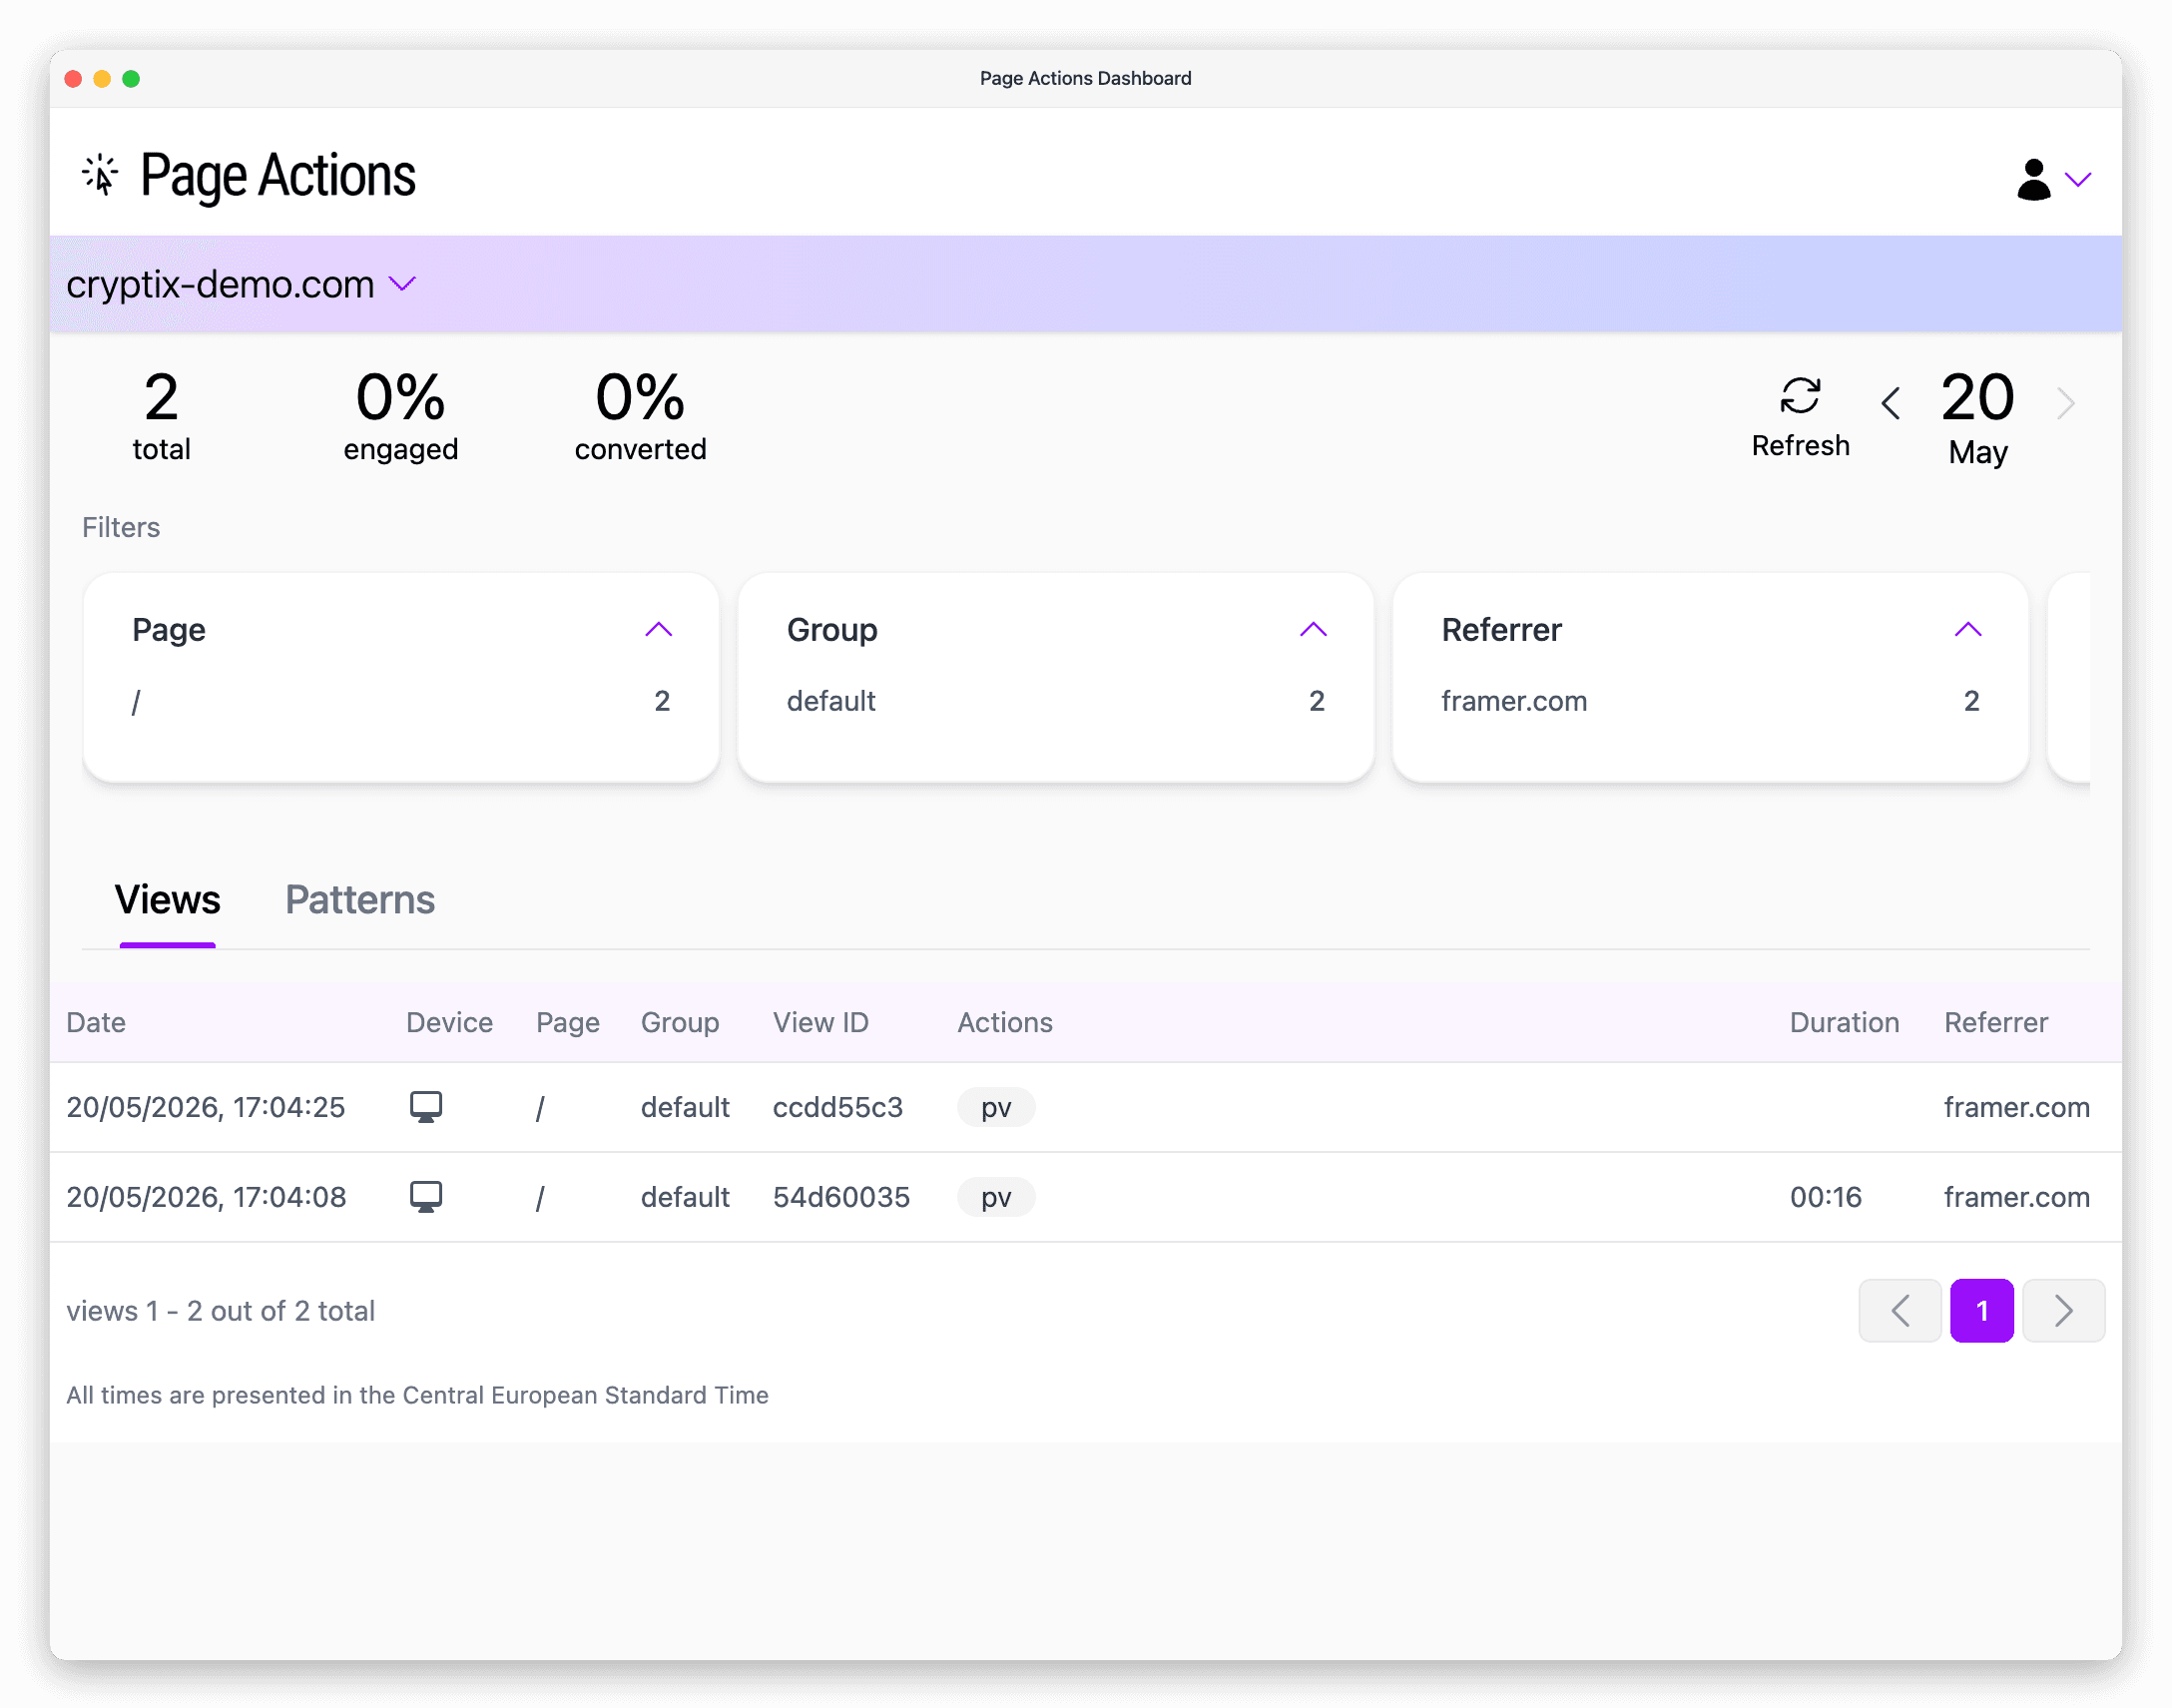Open the user account profile icon
Viewport: 2172px width, 1708px height.
coord(2033,180)
